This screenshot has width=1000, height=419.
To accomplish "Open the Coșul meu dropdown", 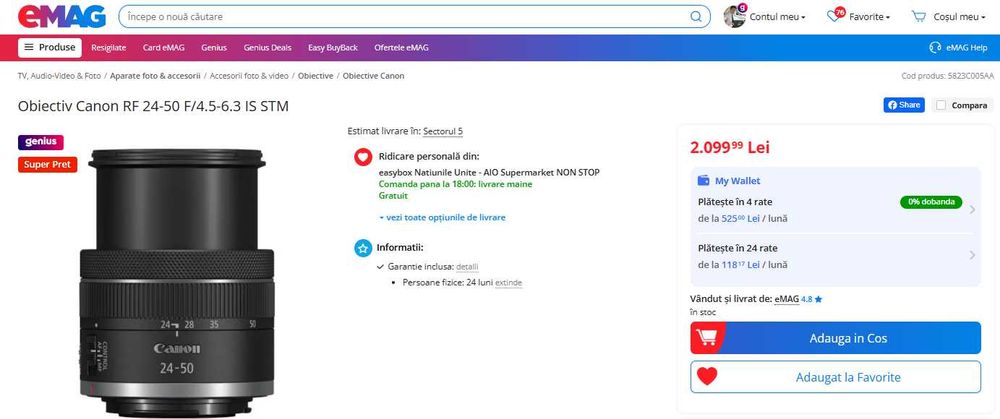I will (x=960, y=17).
